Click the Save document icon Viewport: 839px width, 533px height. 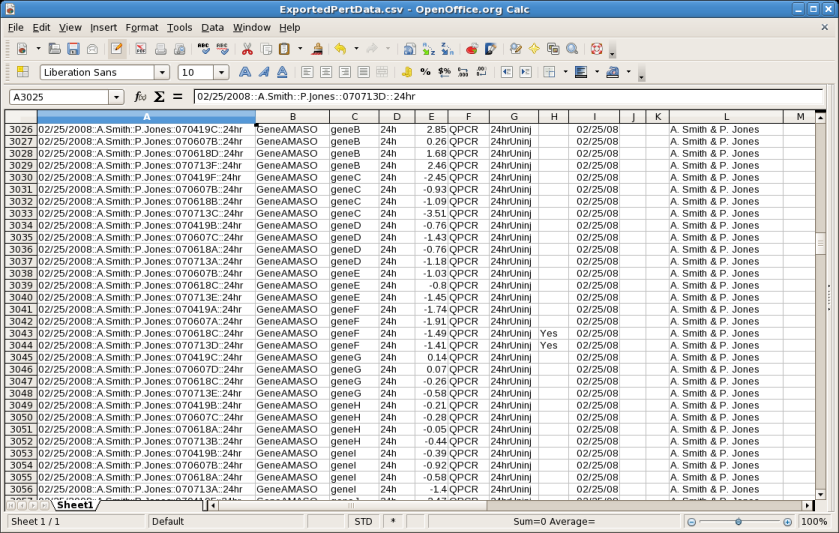tap(73, 49)
